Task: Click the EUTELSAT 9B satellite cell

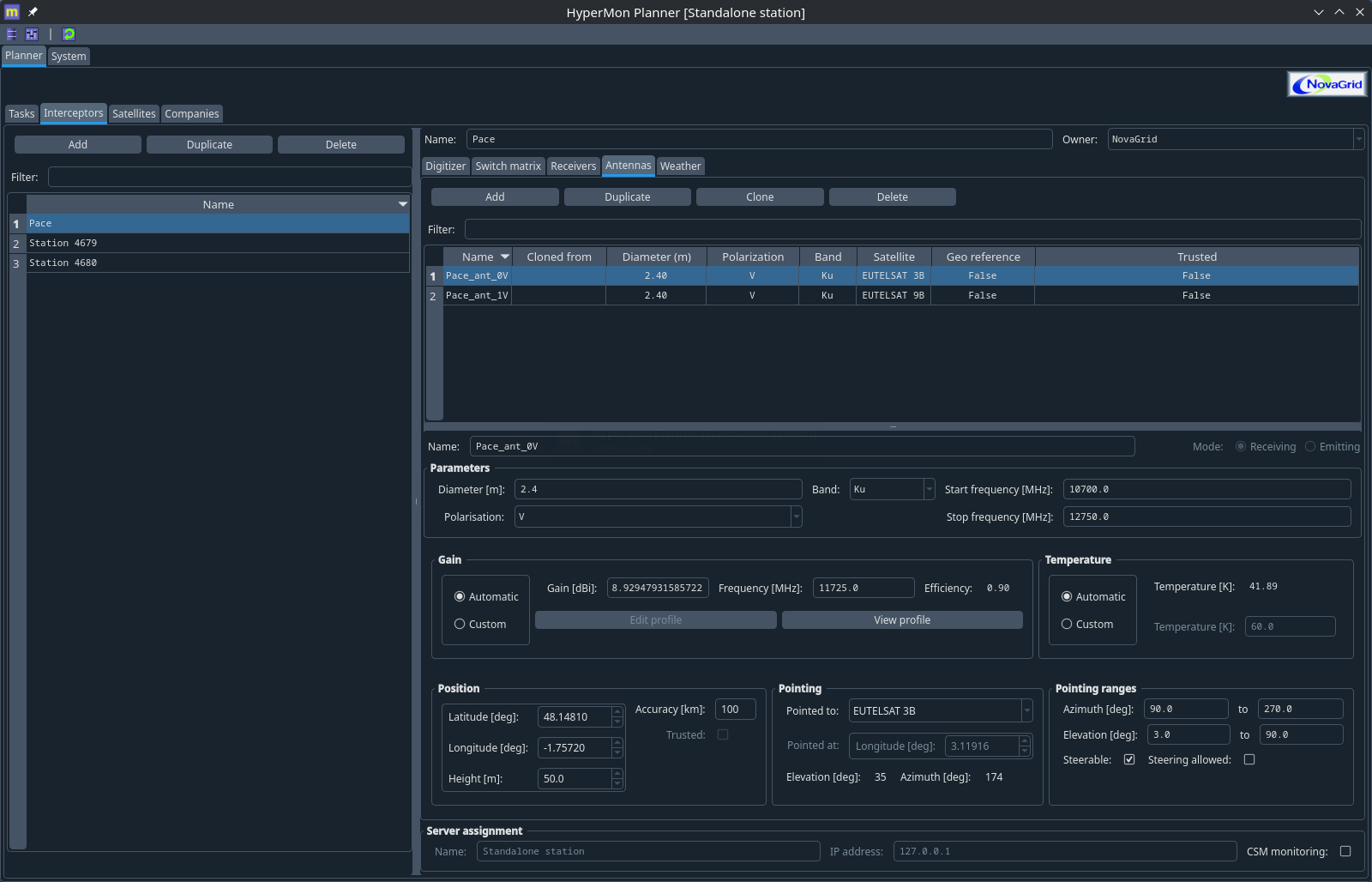Action: [893, 295]
